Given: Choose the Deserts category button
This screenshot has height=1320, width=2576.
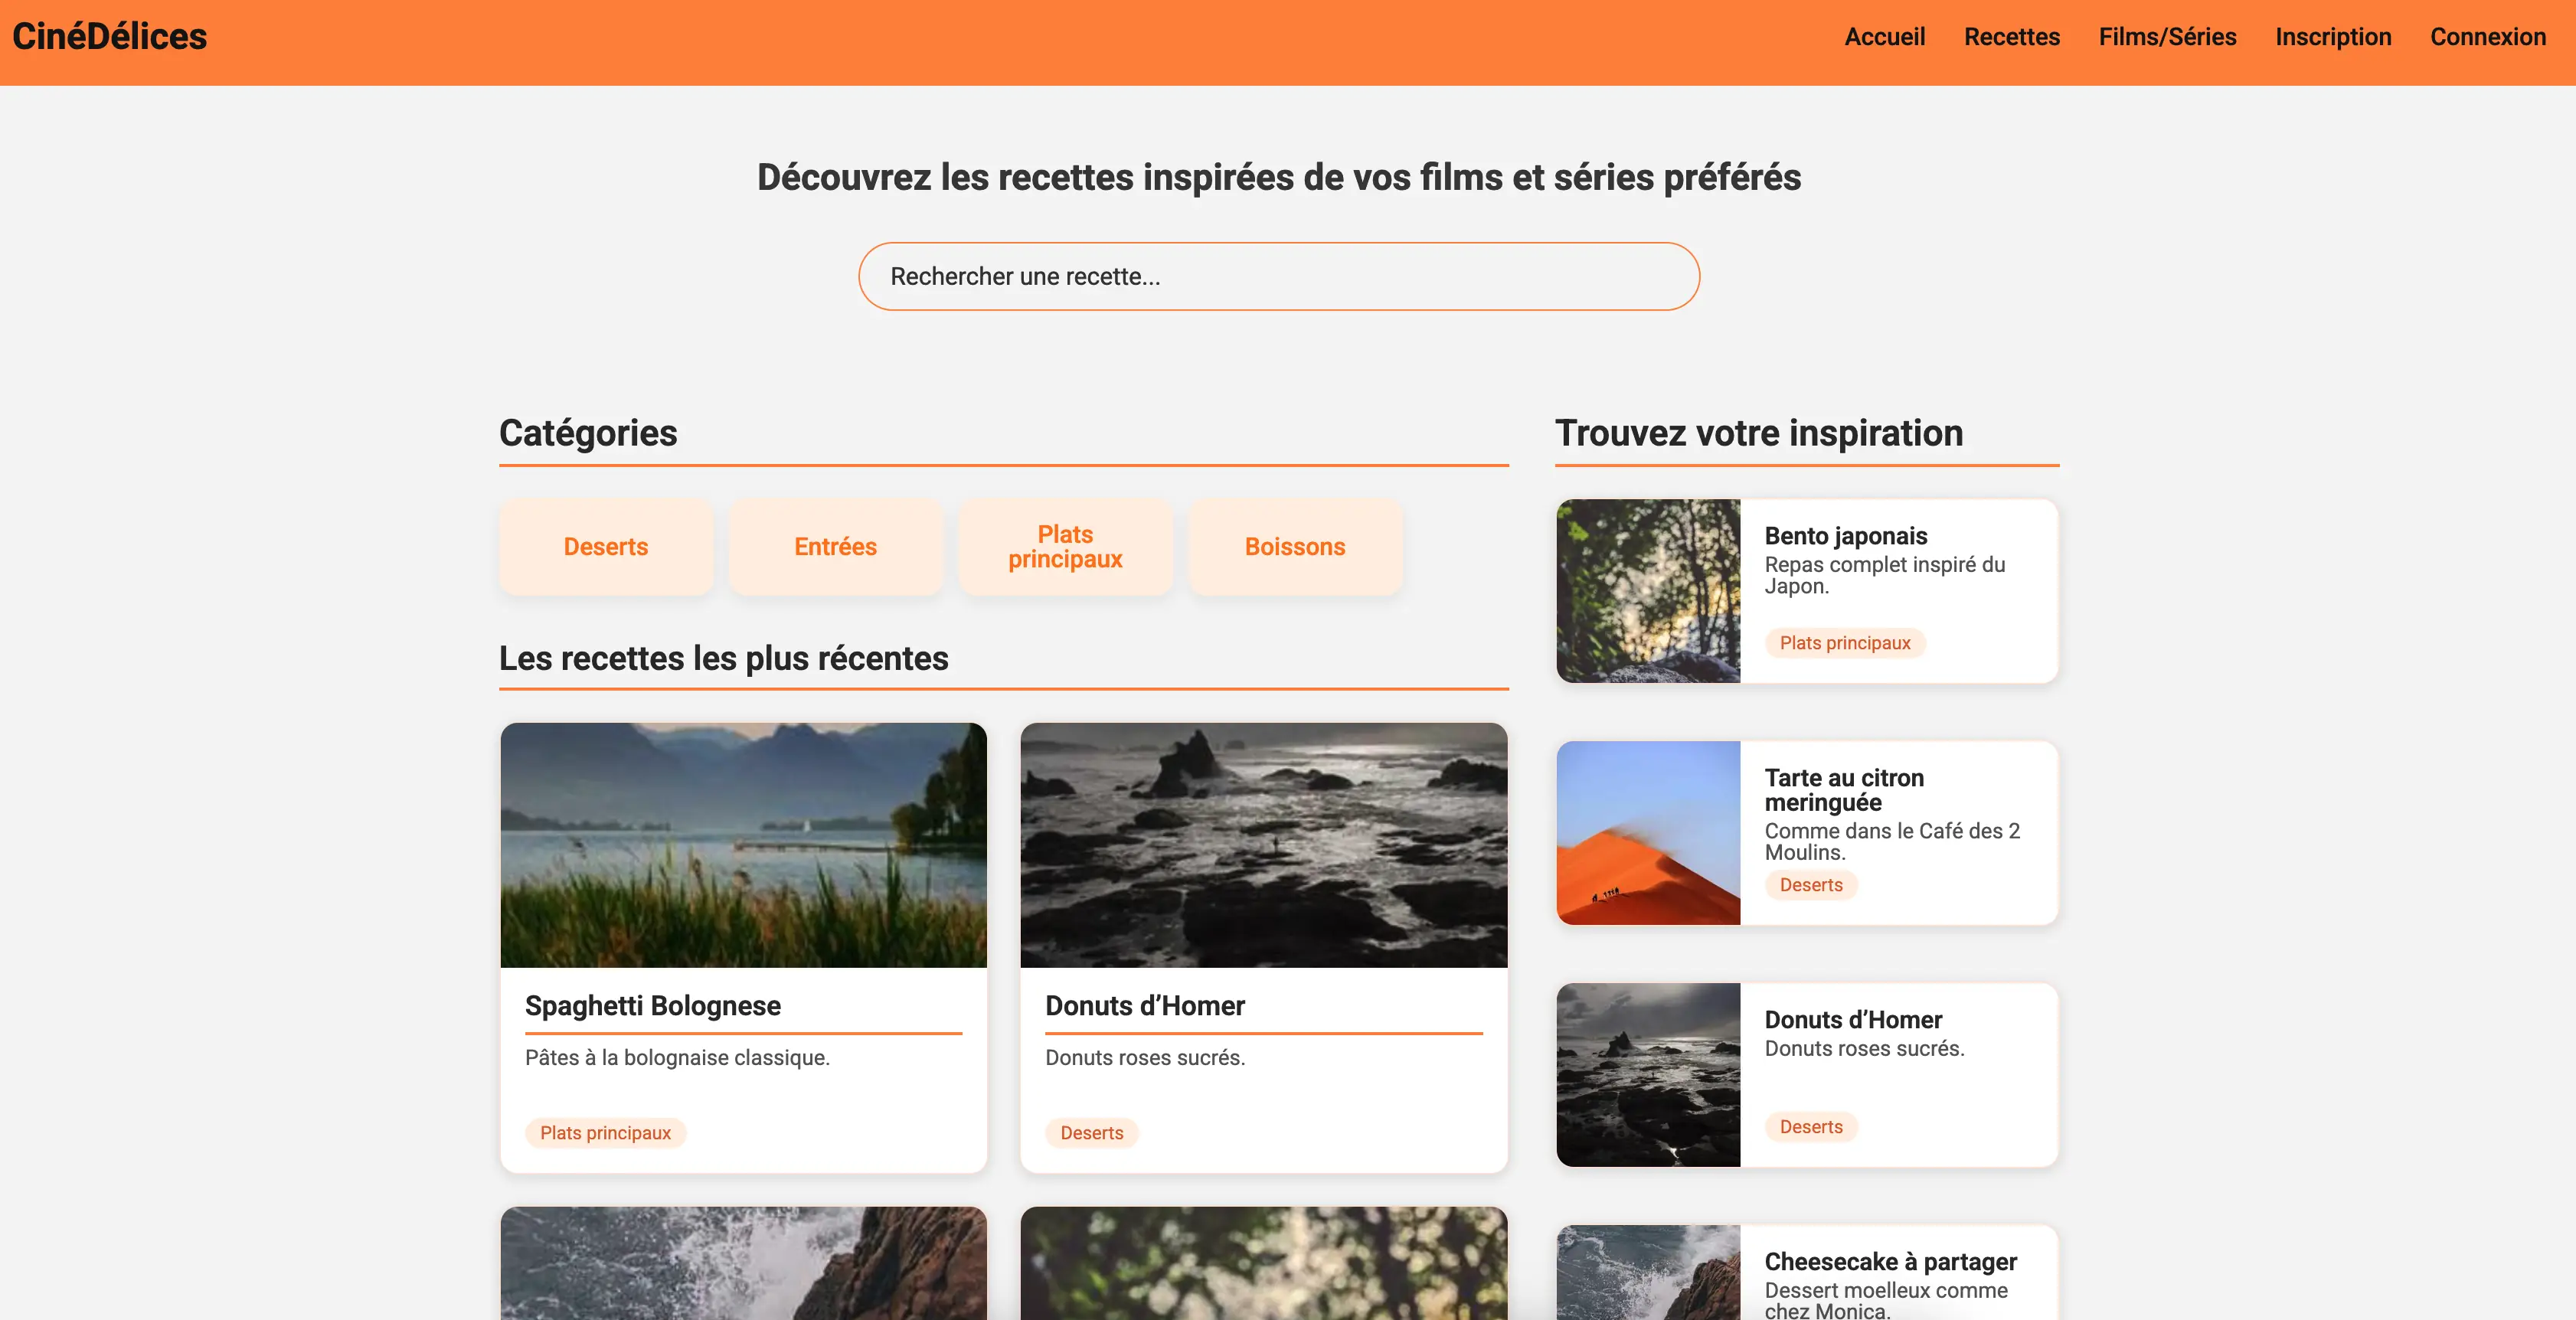Looking at the screenshot, I should click(x=606, y=547).
